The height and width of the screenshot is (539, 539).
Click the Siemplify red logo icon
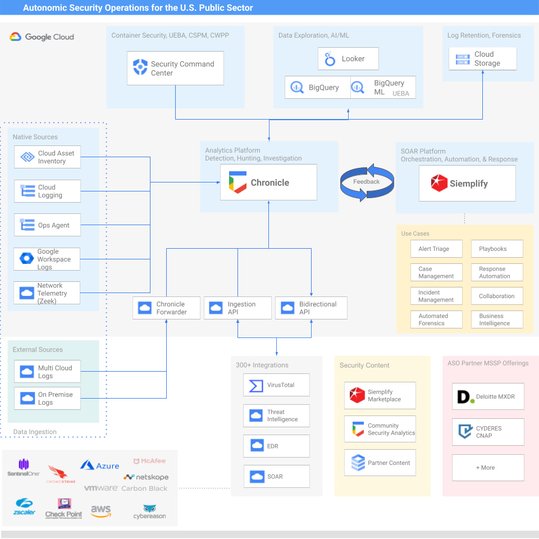439,183
